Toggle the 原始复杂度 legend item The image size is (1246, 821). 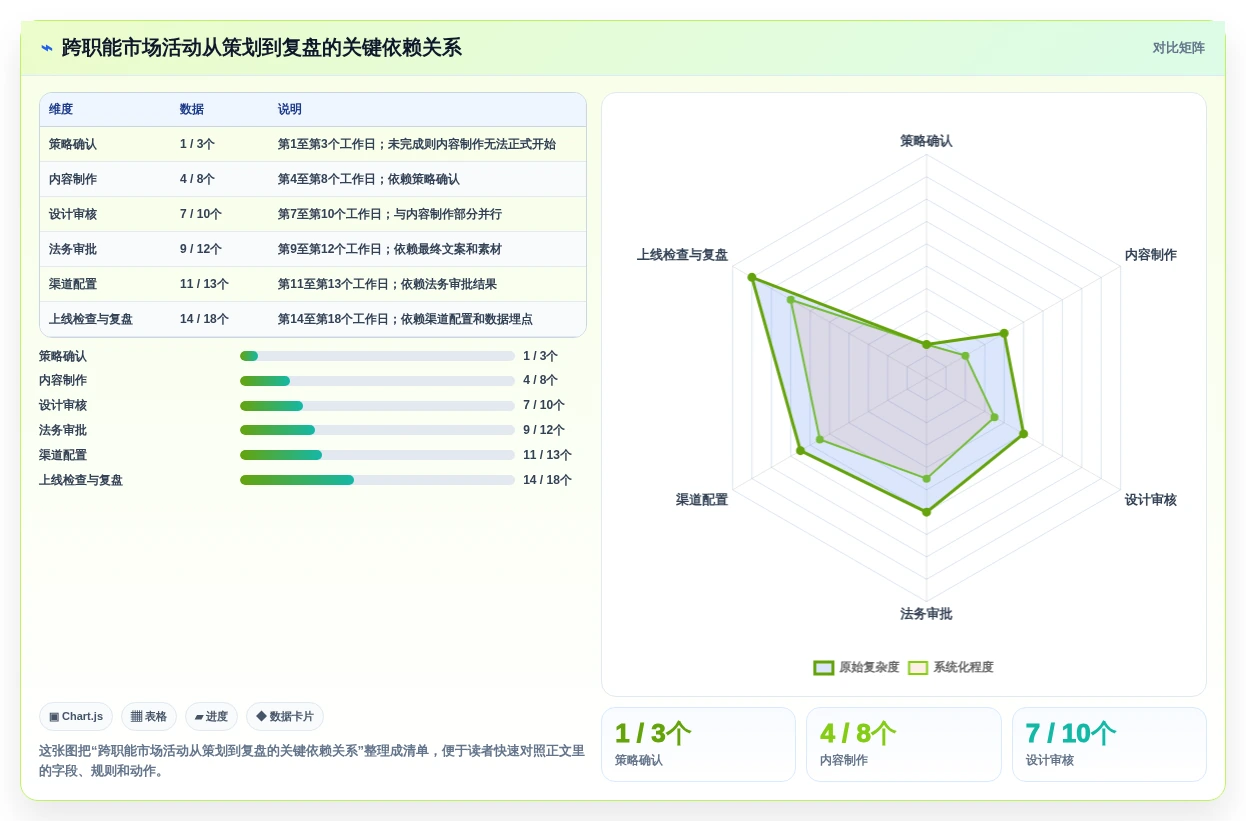(x=856, y=667)
